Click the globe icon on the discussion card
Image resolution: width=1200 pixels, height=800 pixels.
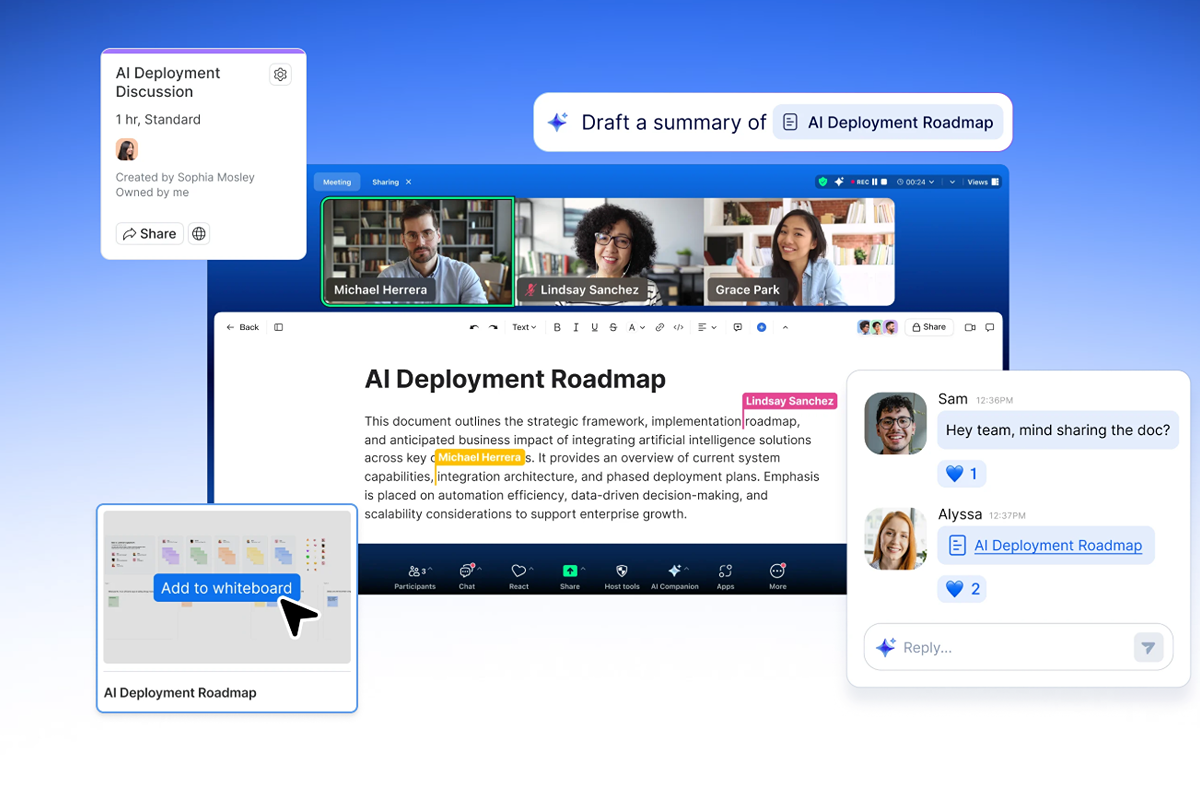[x=199, y=234]
